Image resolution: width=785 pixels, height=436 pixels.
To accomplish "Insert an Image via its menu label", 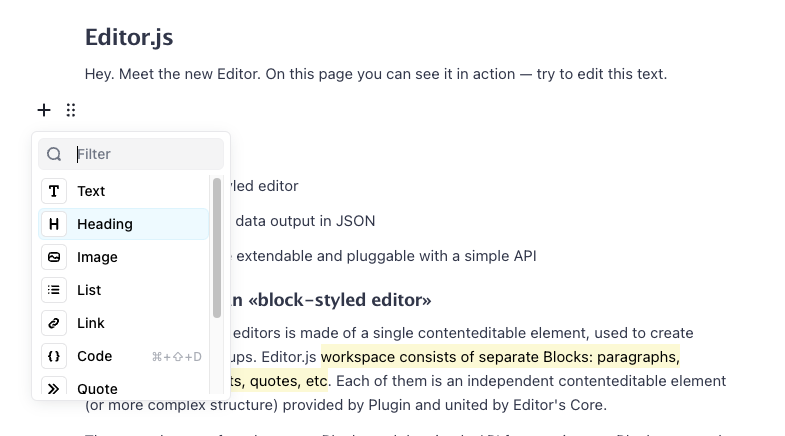I will 97,257.
